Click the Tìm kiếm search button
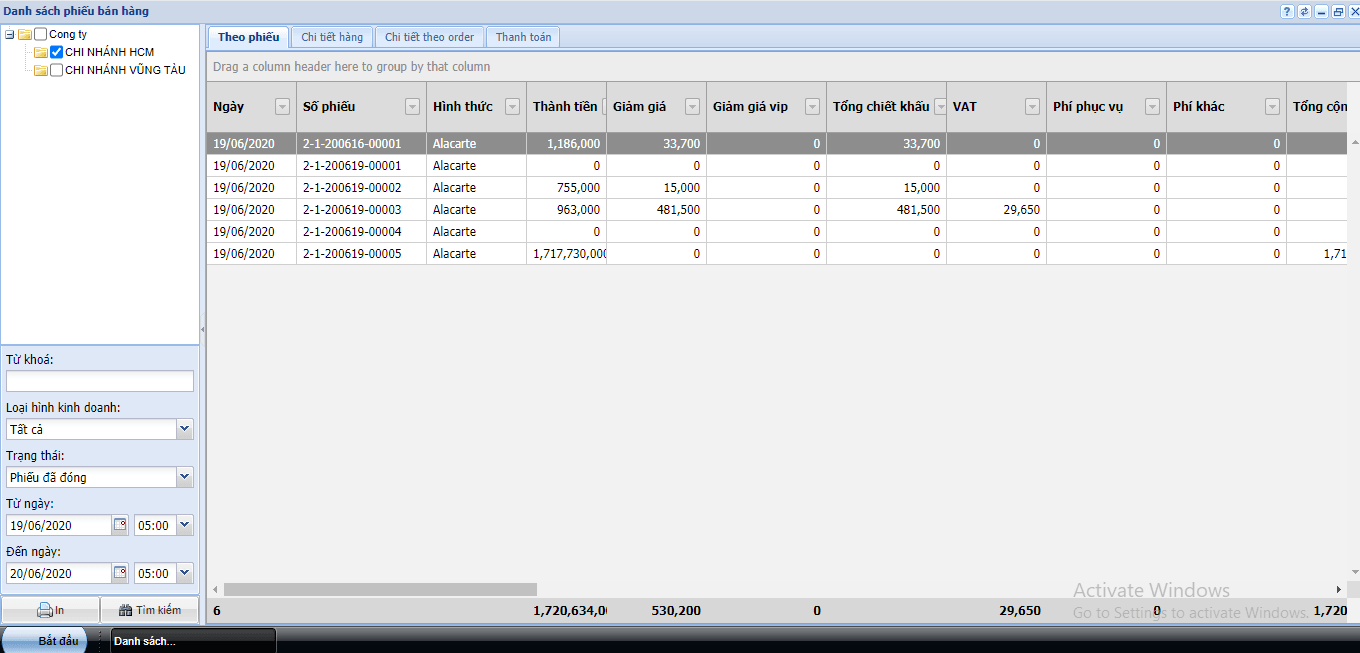 (149, 610)
